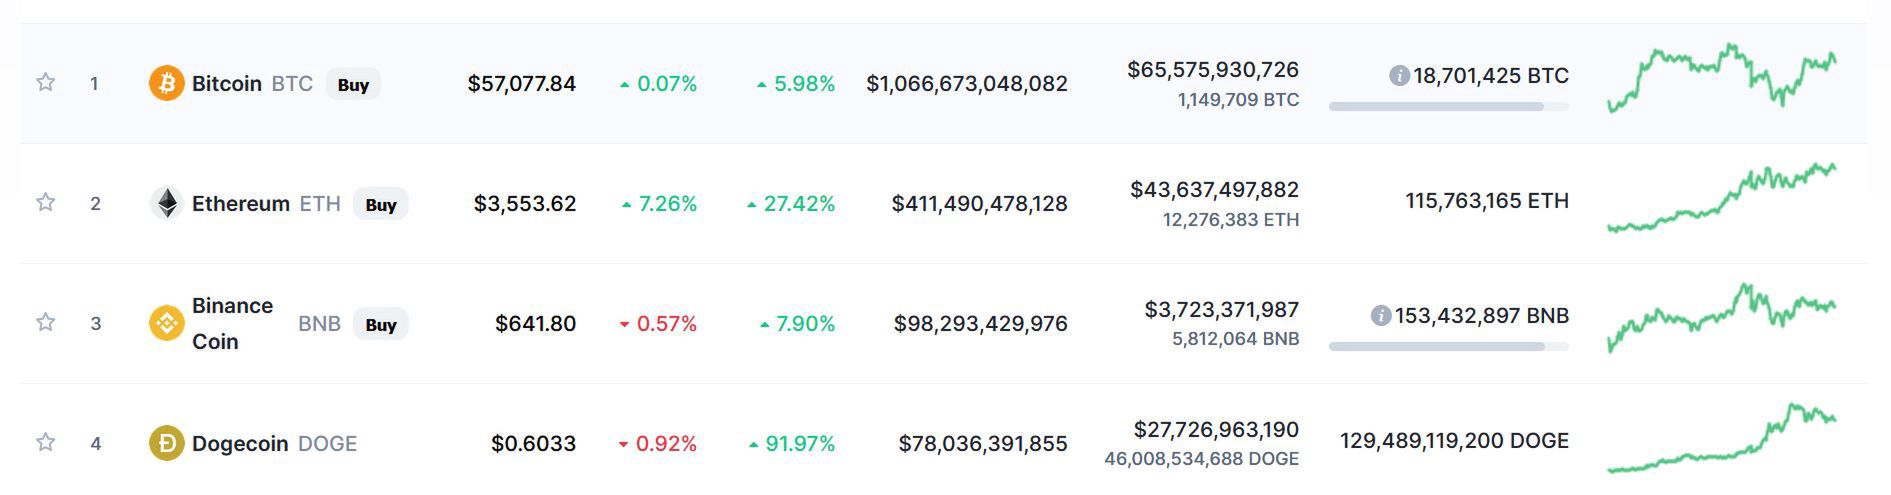Toggle the Ethereum watchlist star
Screen dimensions: 1891x495
pyautogui.click(x=45, y=202)
